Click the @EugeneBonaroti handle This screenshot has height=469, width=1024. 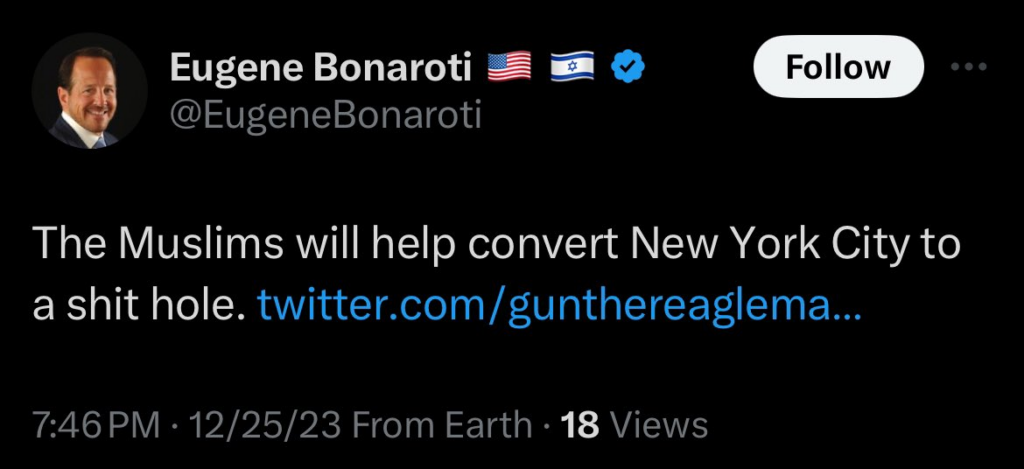coord(325,115)
